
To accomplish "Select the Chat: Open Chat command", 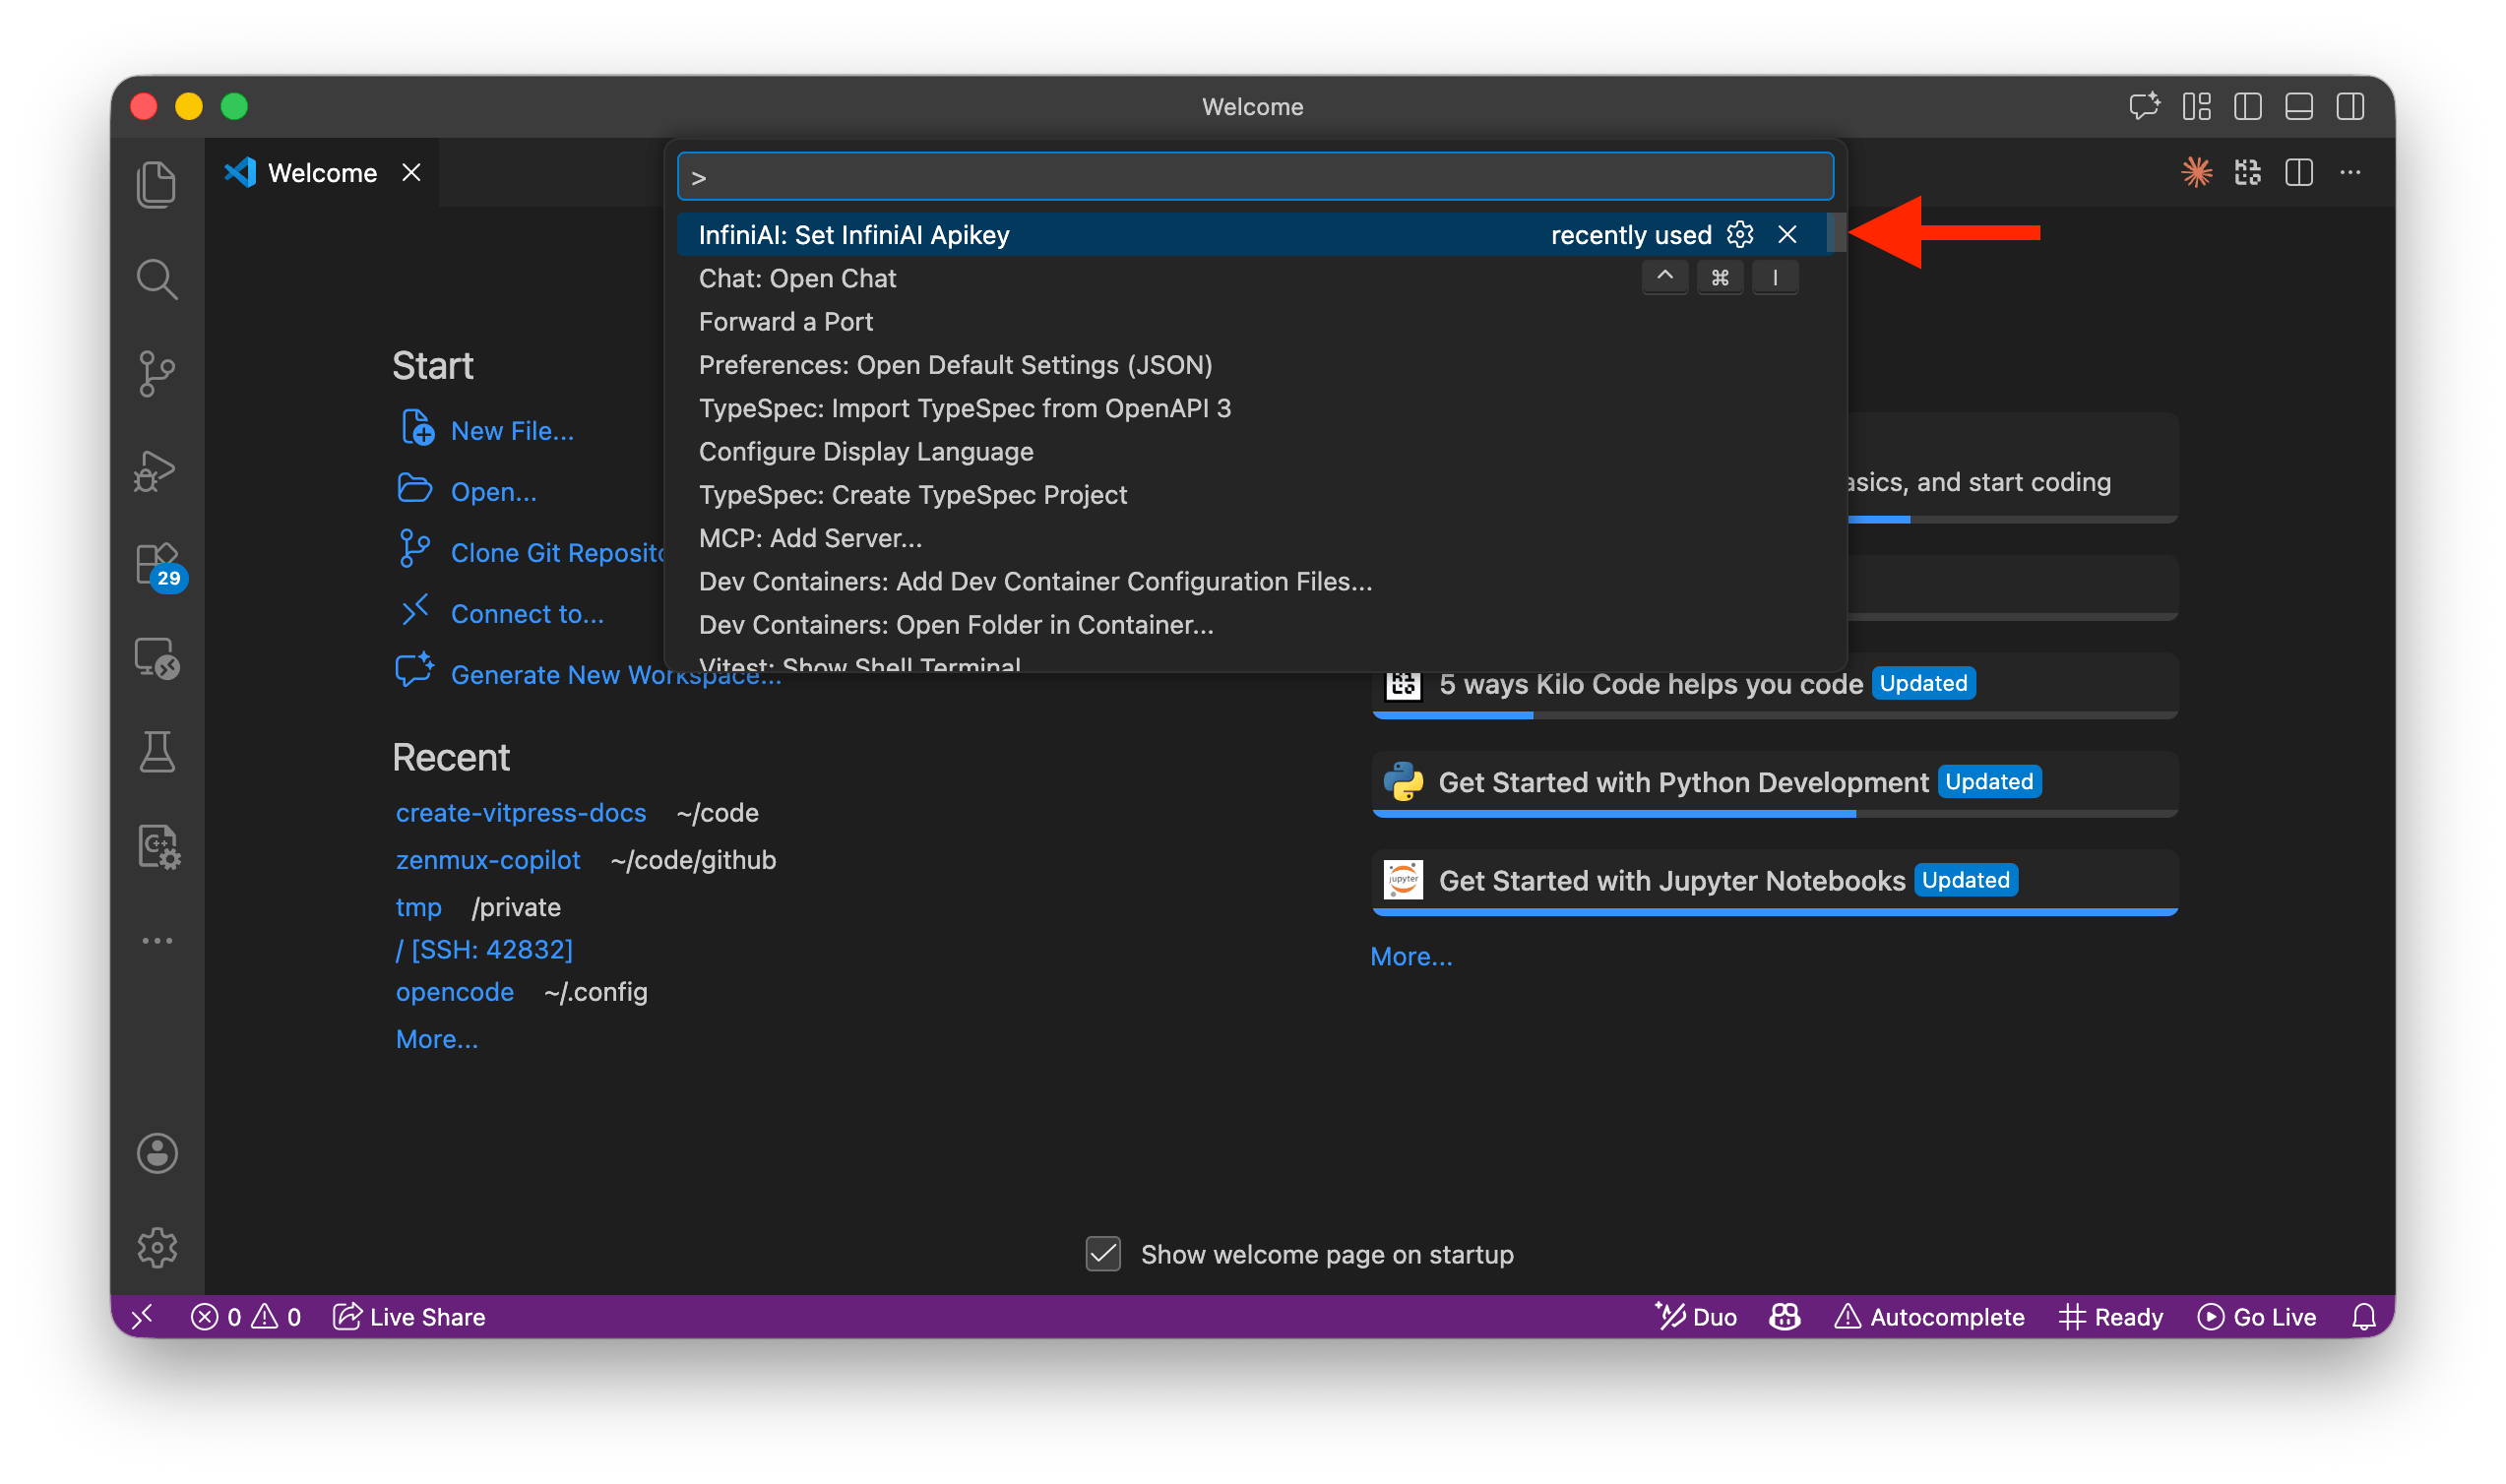I will [797, 278].
